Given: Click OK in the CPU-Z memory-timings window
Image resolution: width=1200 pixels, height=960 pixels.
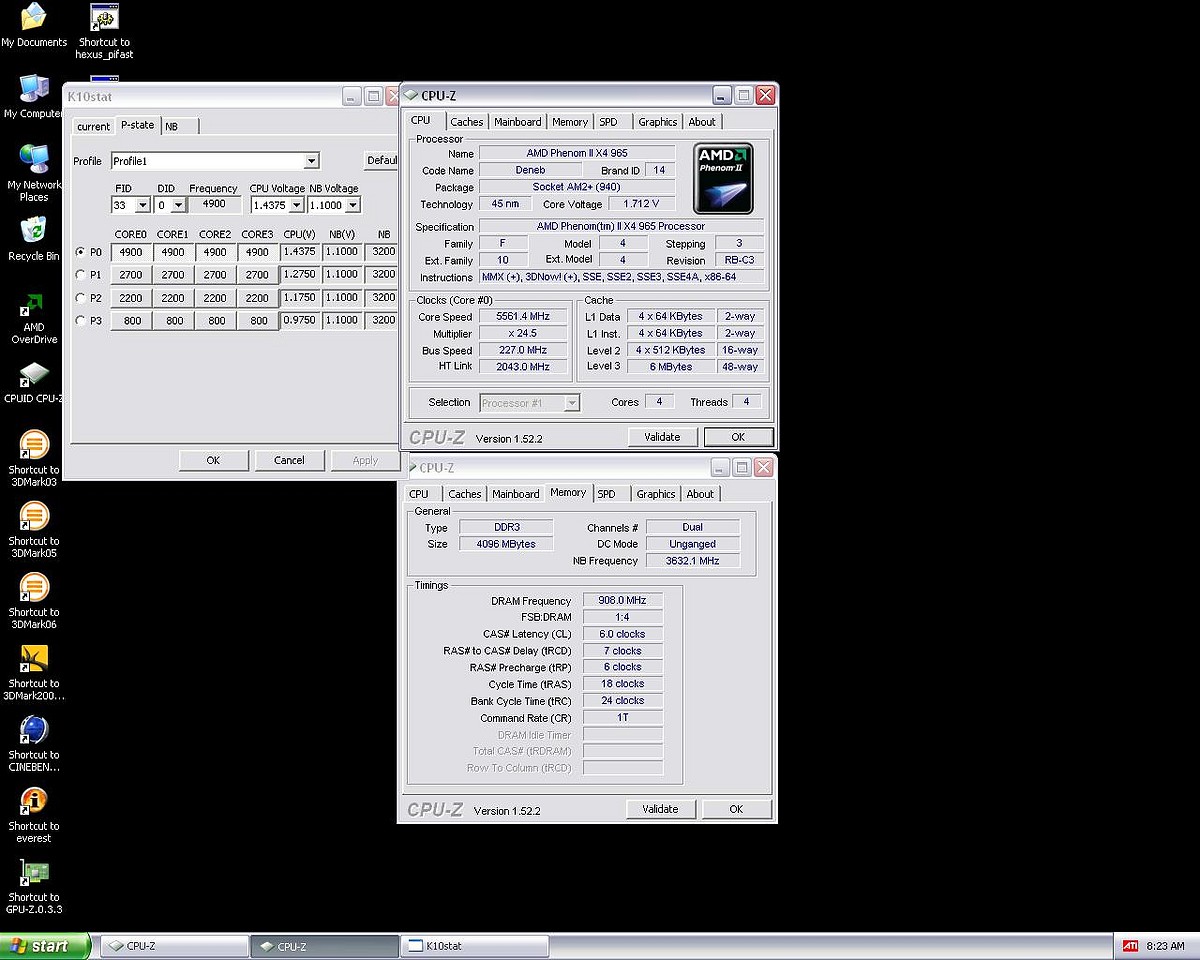Looking at the screenshot, I should (736, 809).
